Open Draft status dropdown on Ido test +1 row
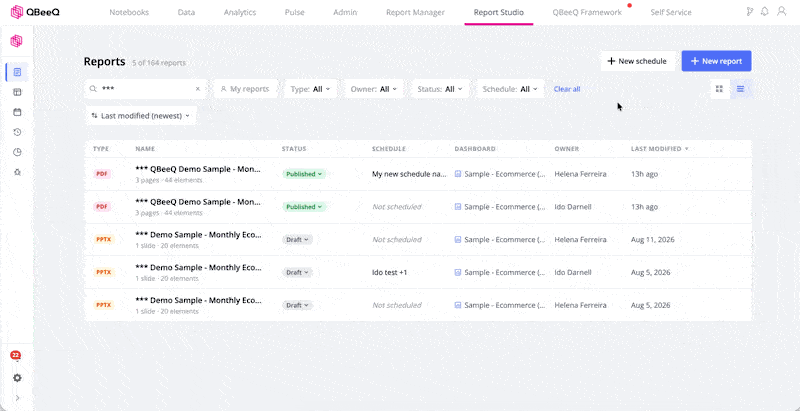 pyautogui.click(x=297, y=272)
